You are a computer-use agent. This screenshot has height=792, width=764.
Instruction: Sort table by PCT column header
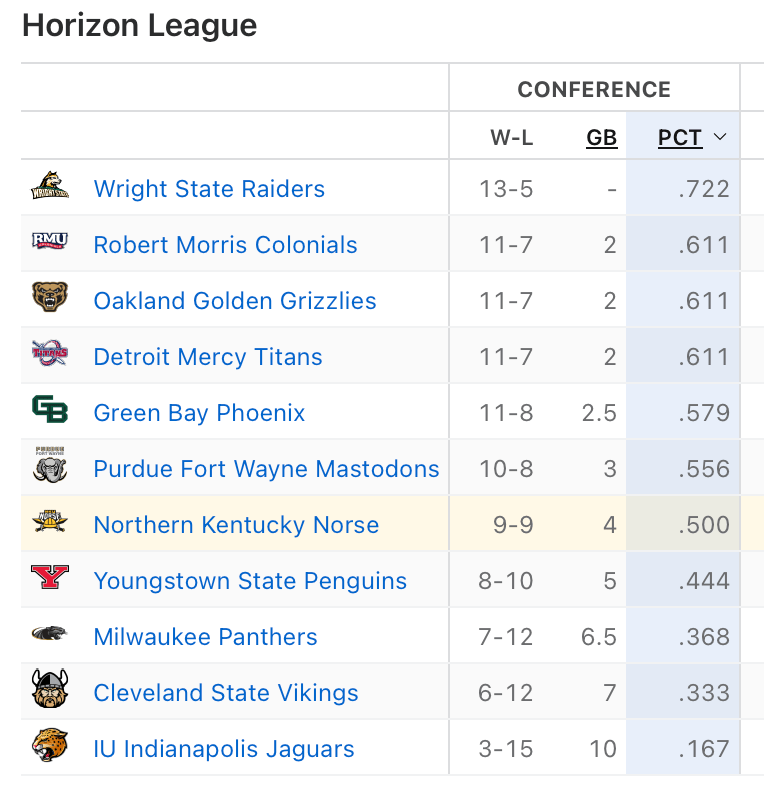click(680, 138)
